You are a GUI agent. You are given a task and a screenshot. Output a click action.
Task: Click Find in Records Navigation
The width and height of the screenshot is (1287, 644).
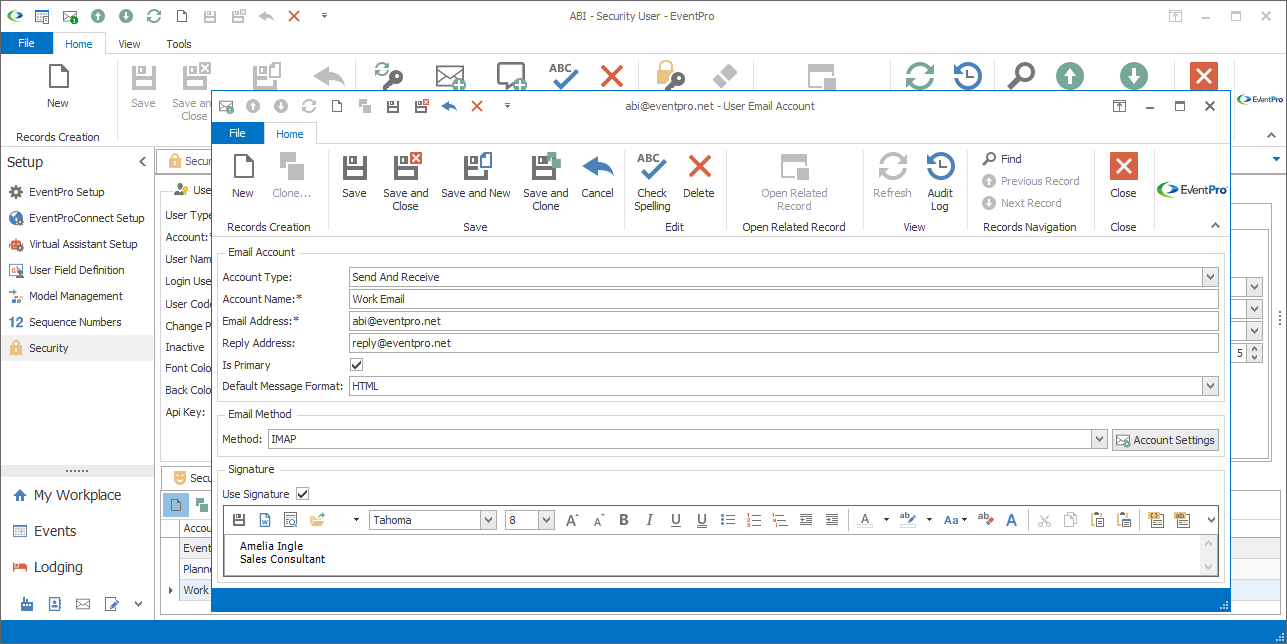[1001, 159]
